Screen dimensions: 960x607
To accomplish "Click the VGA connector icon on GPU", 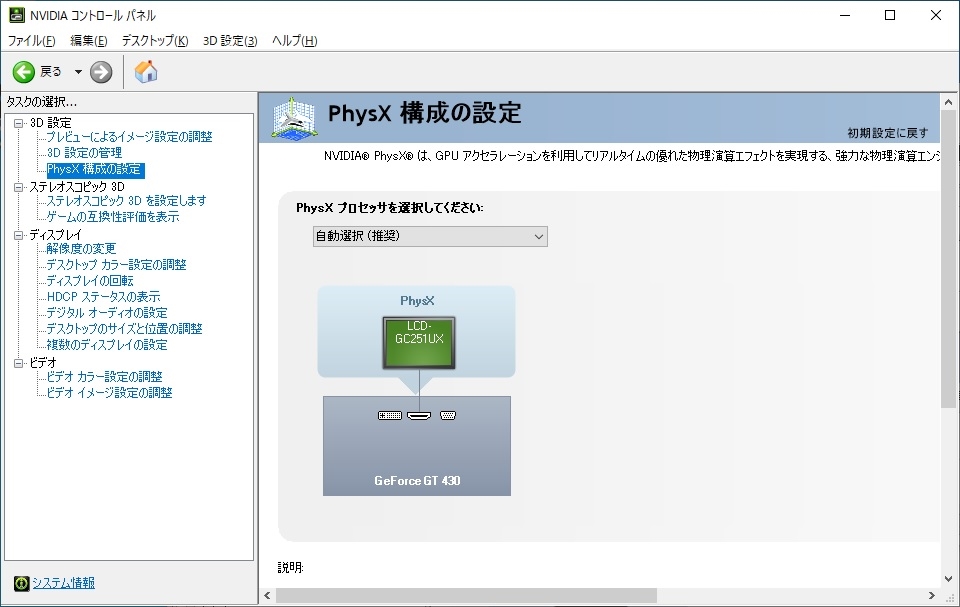I will click(x=448, y=415).
